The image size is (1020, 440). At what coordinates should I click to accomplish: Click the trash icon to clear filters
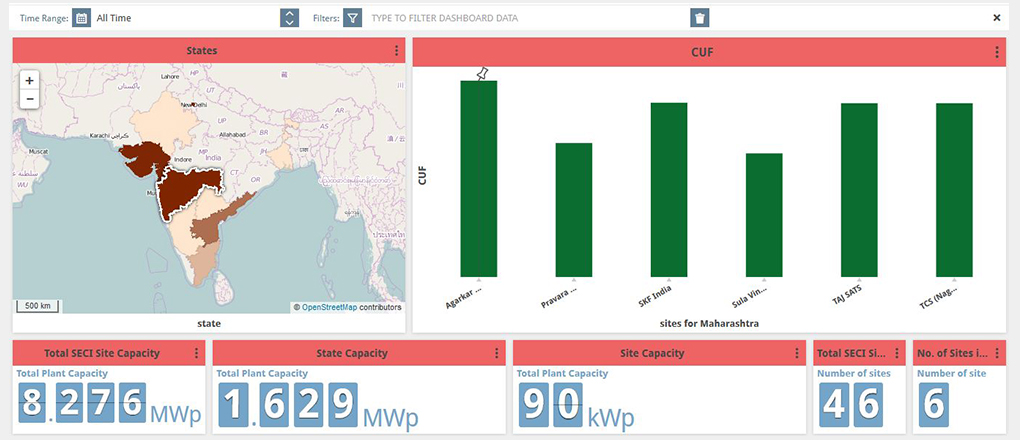700,18
